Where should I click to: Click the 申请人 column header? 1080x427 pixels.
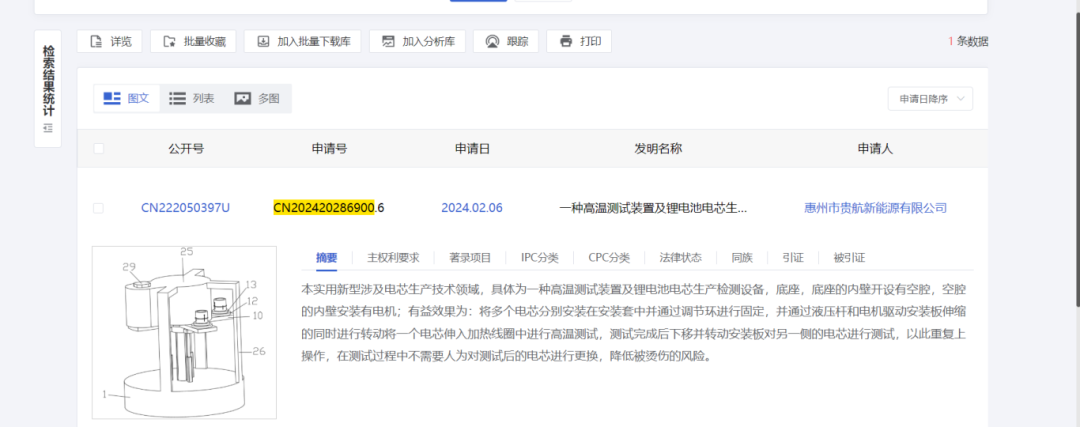coord(875,149)
